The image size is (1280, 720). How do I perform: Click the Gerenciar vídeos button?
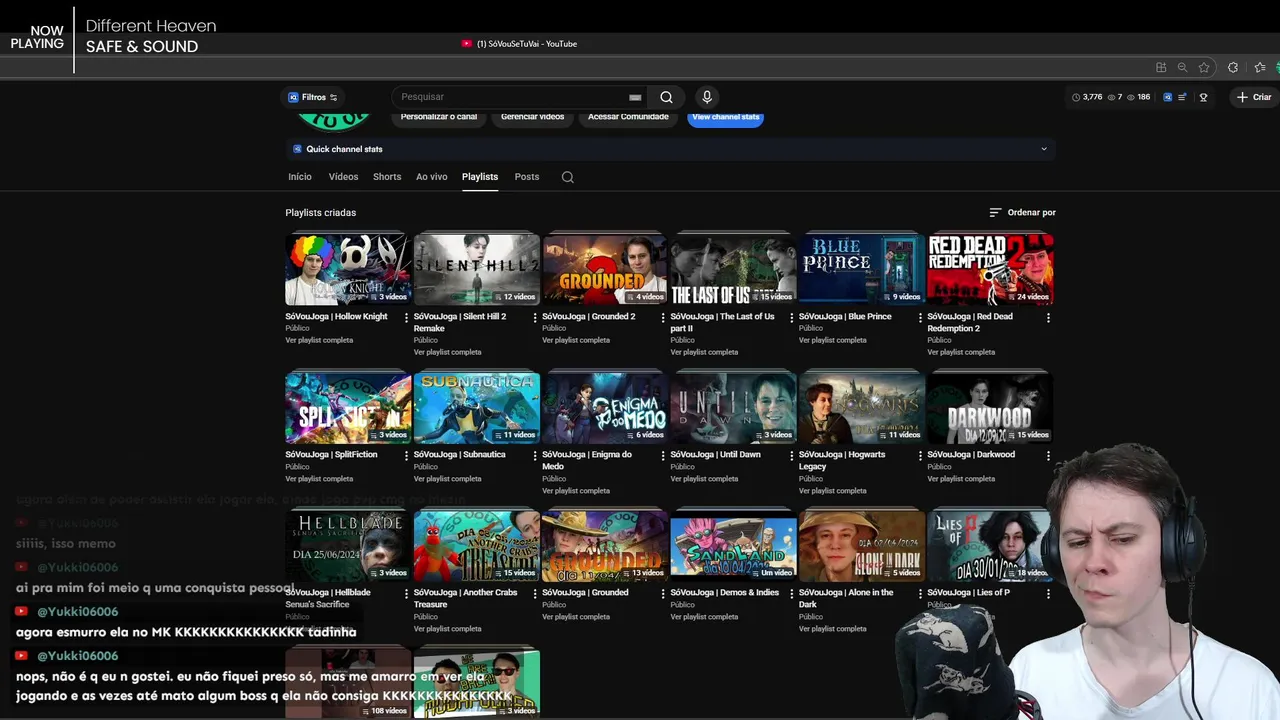532,118
